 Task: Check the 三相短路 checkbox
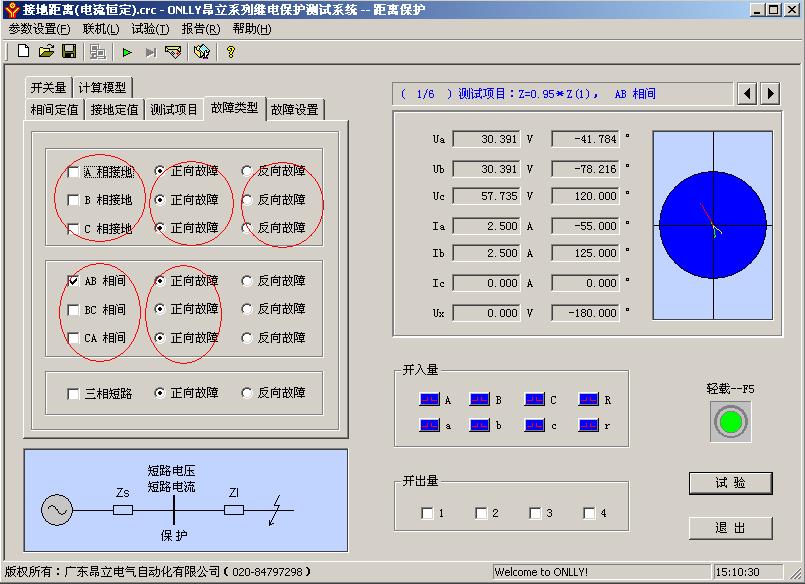pyautogui.click(x=73, y=394)
